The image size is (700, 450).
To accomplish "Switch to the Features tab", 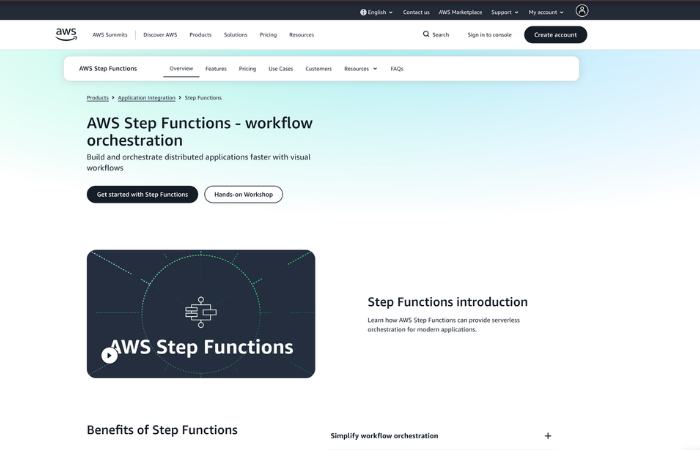I will (216, 69).
